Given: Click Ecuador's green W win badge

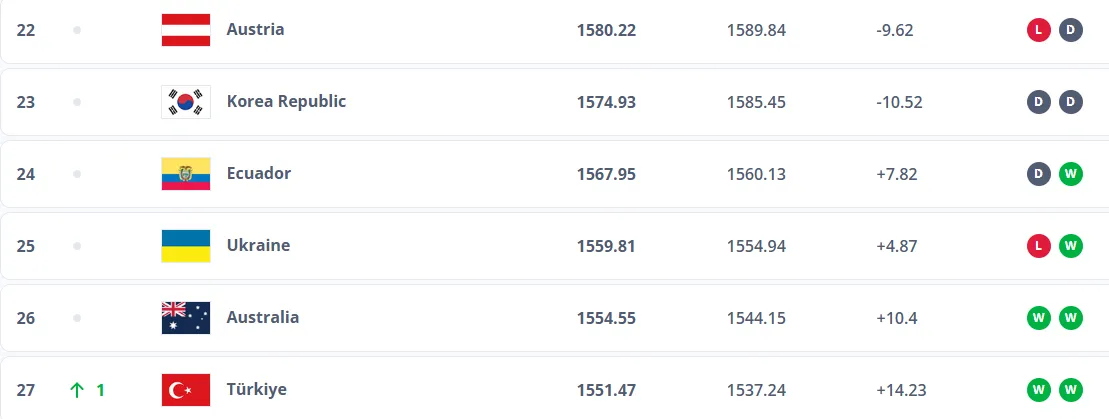Looking at the screenshot, I should pos(1070,174).
